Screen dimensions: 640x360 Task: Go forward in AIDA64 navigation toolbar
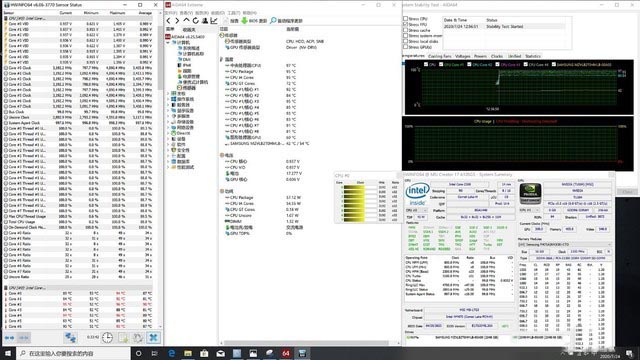pos(177,20)
